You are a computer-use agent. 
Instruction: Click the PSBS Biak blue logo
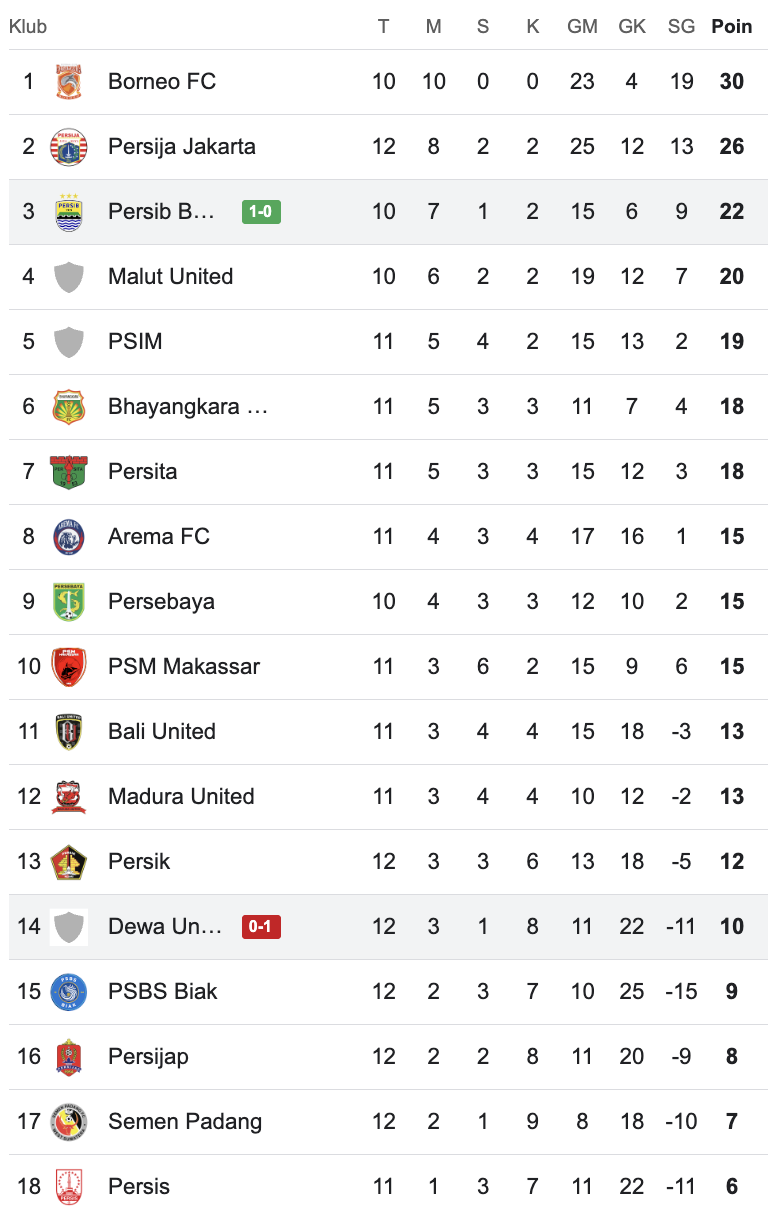pyautogui.click(x=69, y=991)
